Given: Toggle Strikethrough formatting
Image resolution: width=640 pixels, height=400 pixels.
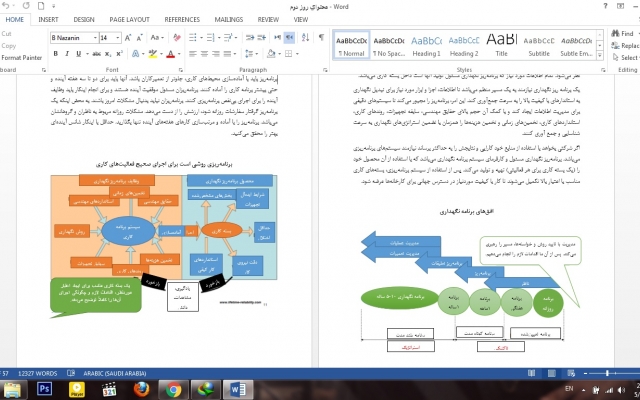Looking at the screenshot, I should (96, 53).
